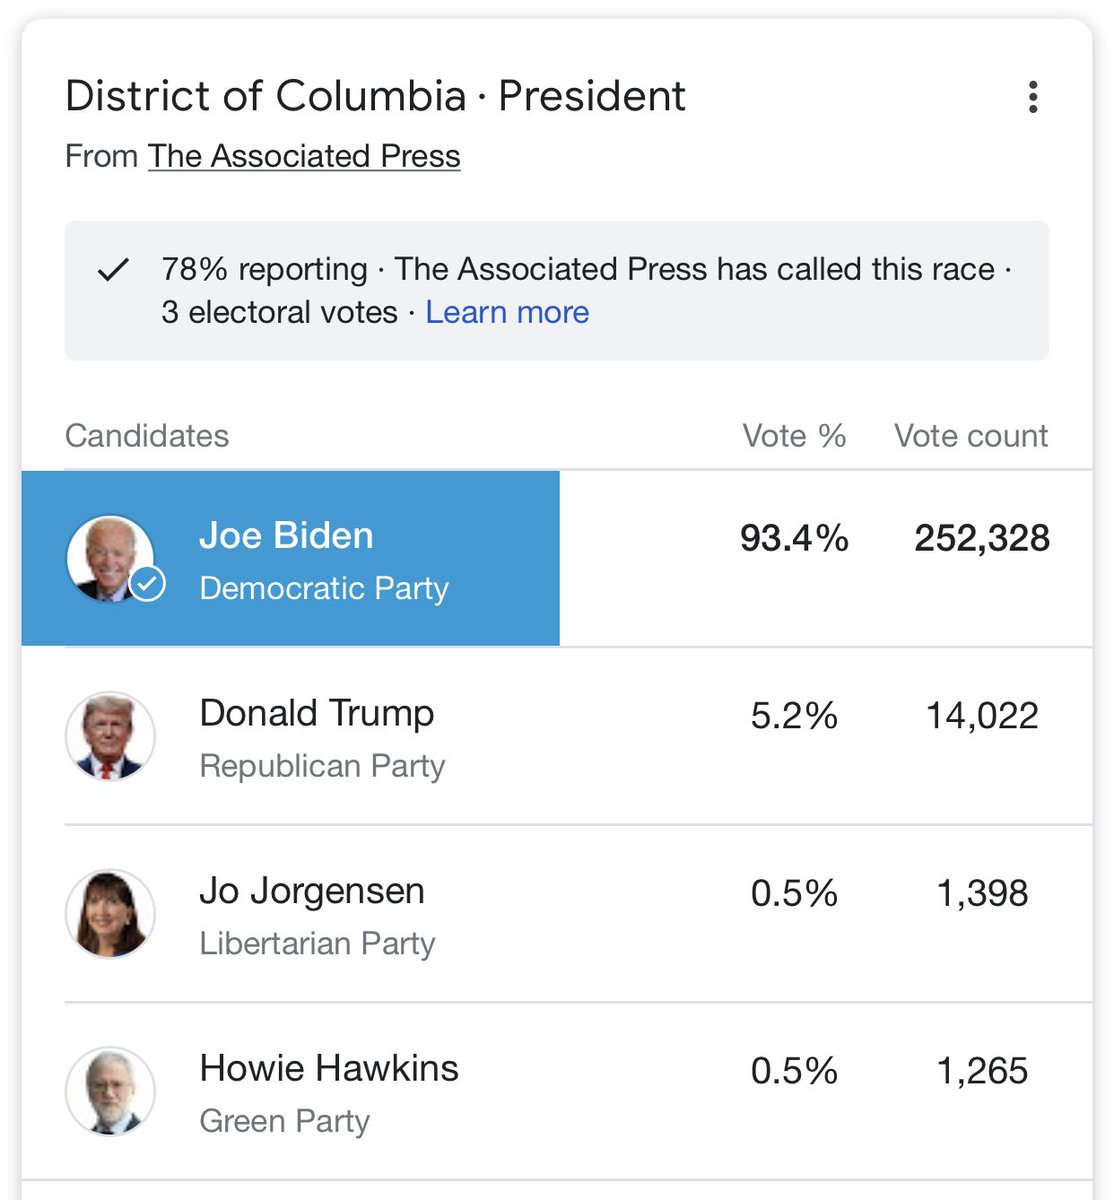Click Donald Trump's profile photo
The width and height of the screenshot is (1114, 1200).
(110, 736)
